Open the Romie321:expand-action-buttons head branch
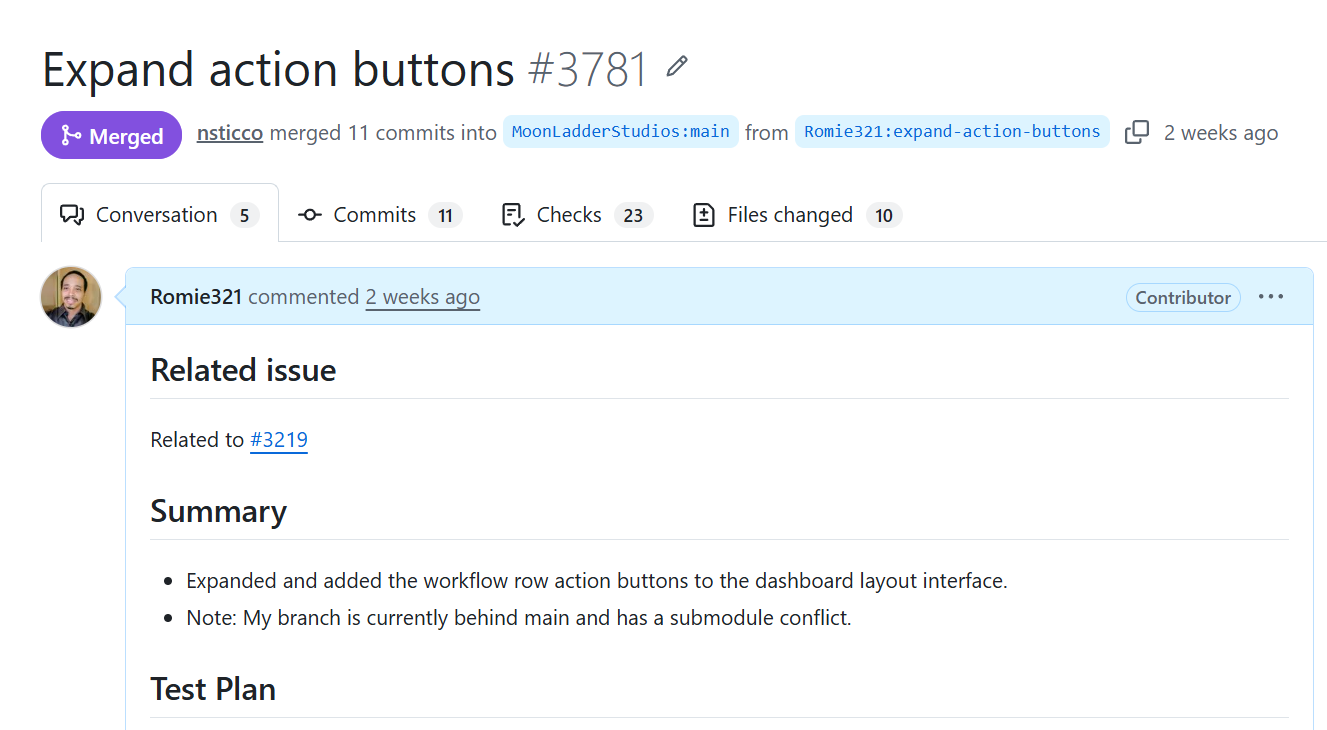 pyautogui.click(x=952, y=132)
